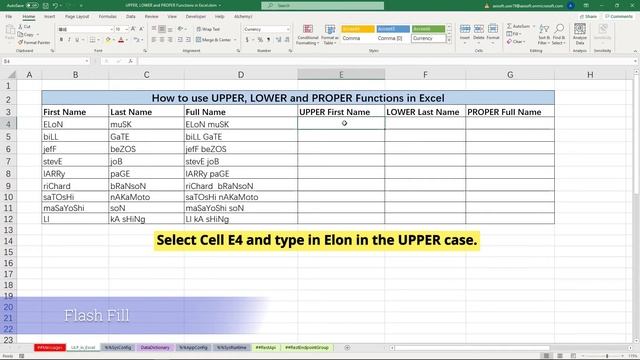Click the Save icon in title bar
Screen dimensions: 640x360
pyautogui.click(x=46, y=6)
